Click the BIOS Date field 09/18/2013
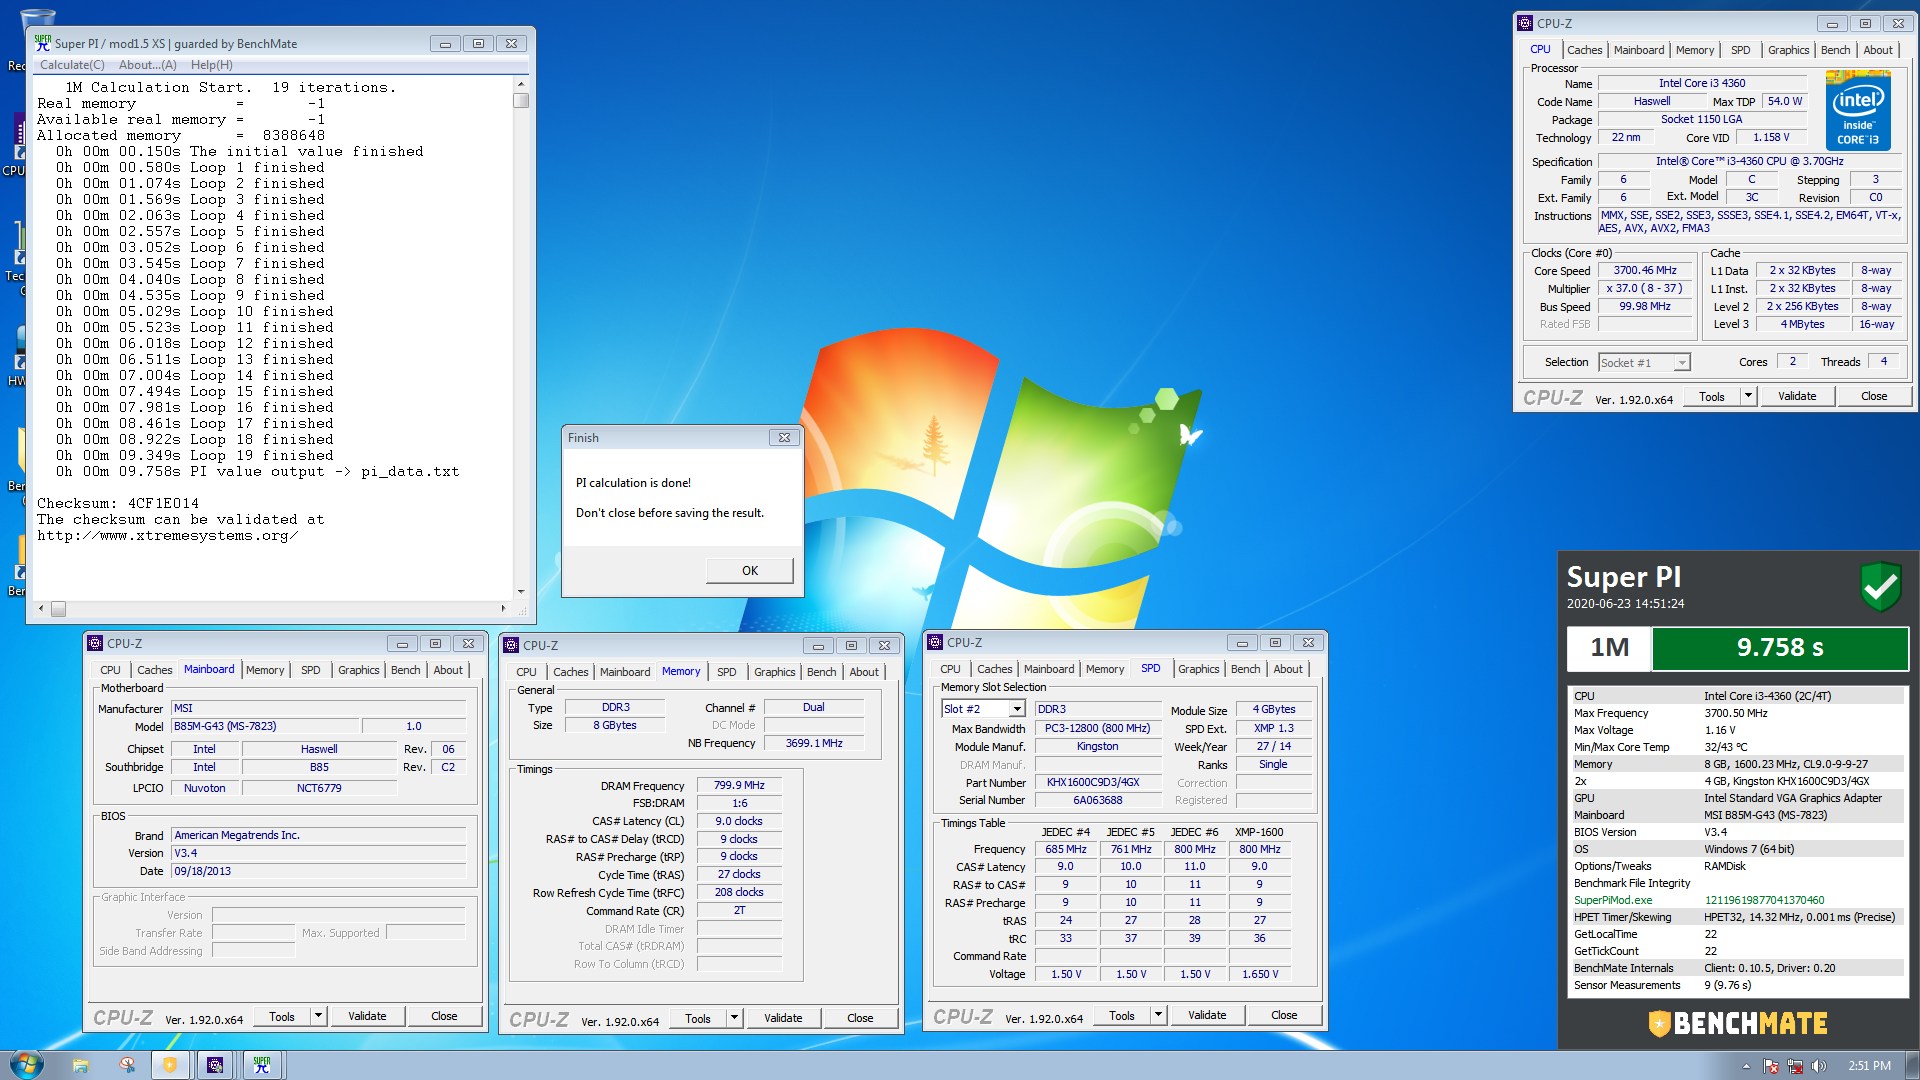Viewport: 1920px width, 1080px height. pyautogui.click(x=318, y=871)
